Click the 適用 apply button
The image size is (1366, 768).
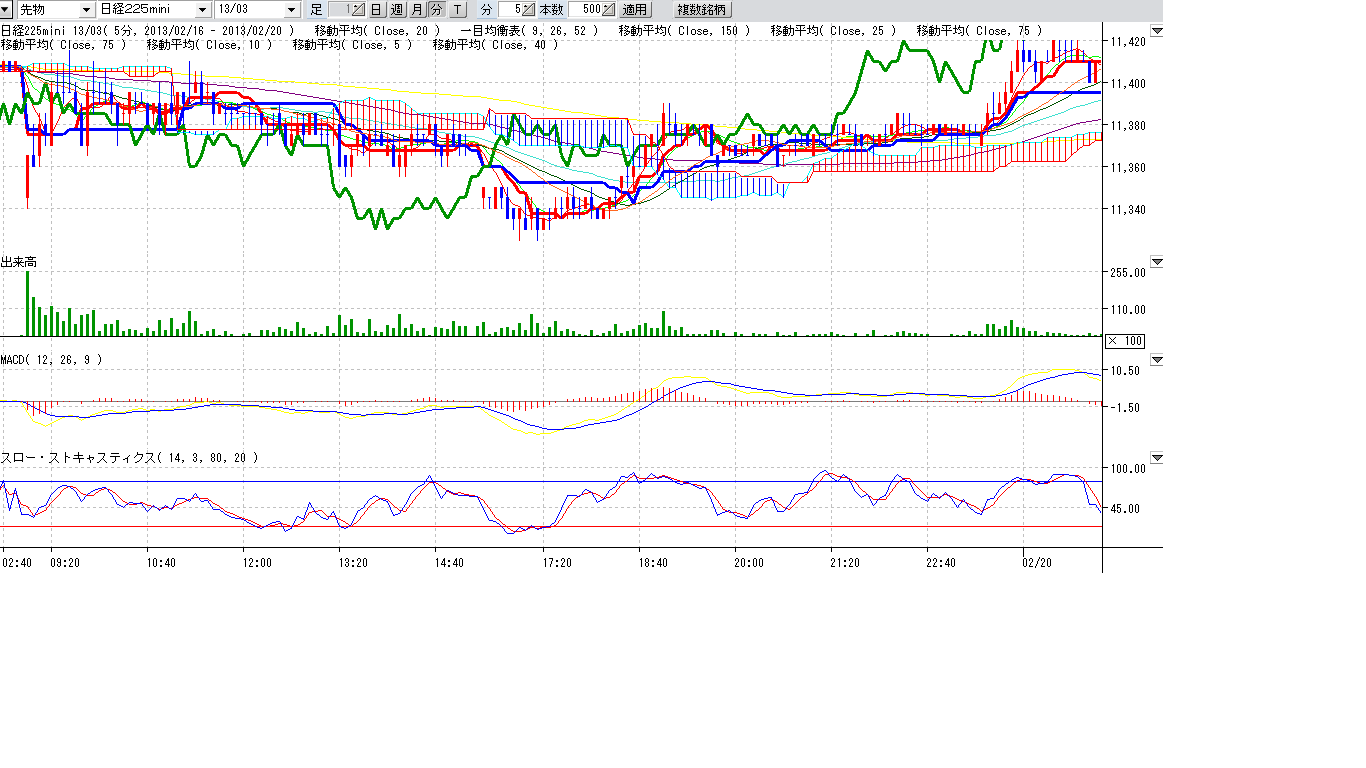coord(634,10)
